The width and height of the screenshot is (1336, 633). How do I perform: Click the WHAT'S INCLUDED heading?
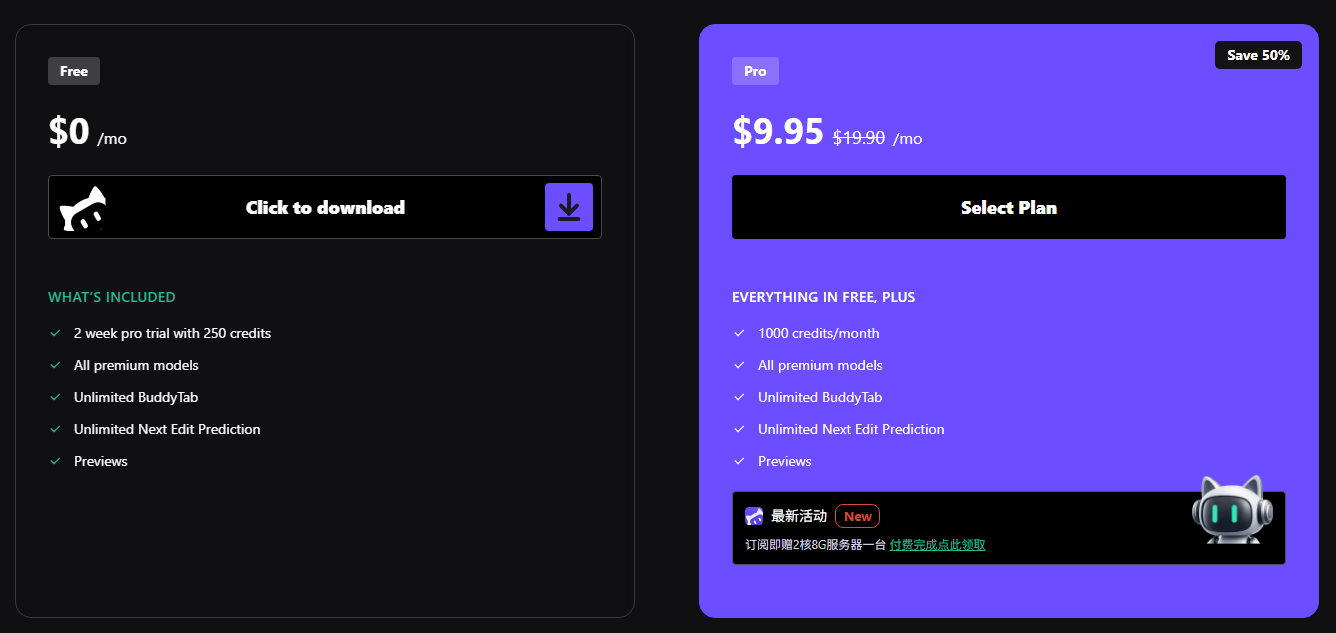tap(112, 297)
